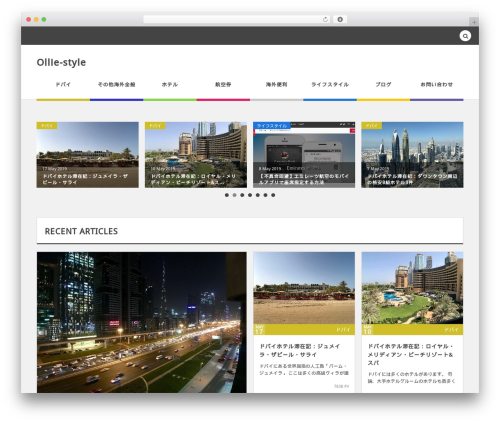Click ドバイ label on MAY 17 card
500x423 pixels.
click(x=343, y=330)
